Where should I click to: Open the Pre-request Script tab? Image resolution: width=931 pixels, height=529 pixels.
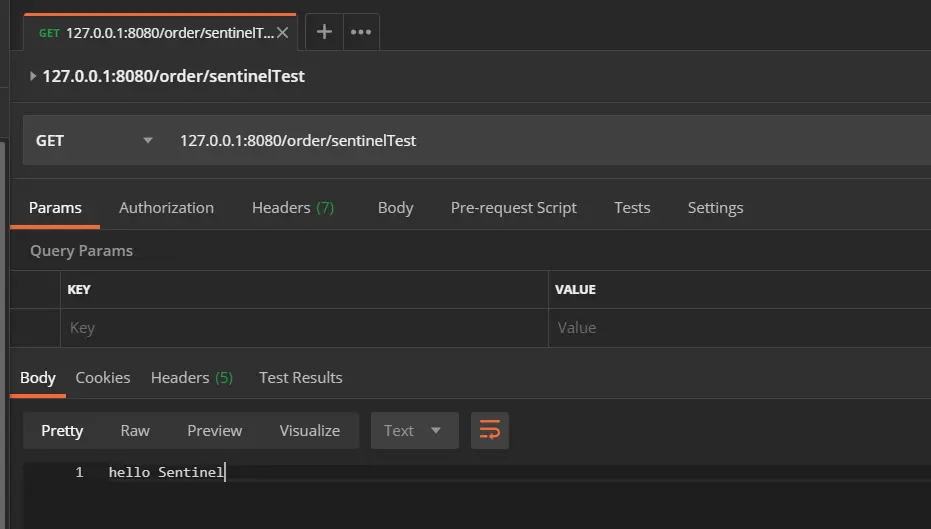tap(513, 208)
